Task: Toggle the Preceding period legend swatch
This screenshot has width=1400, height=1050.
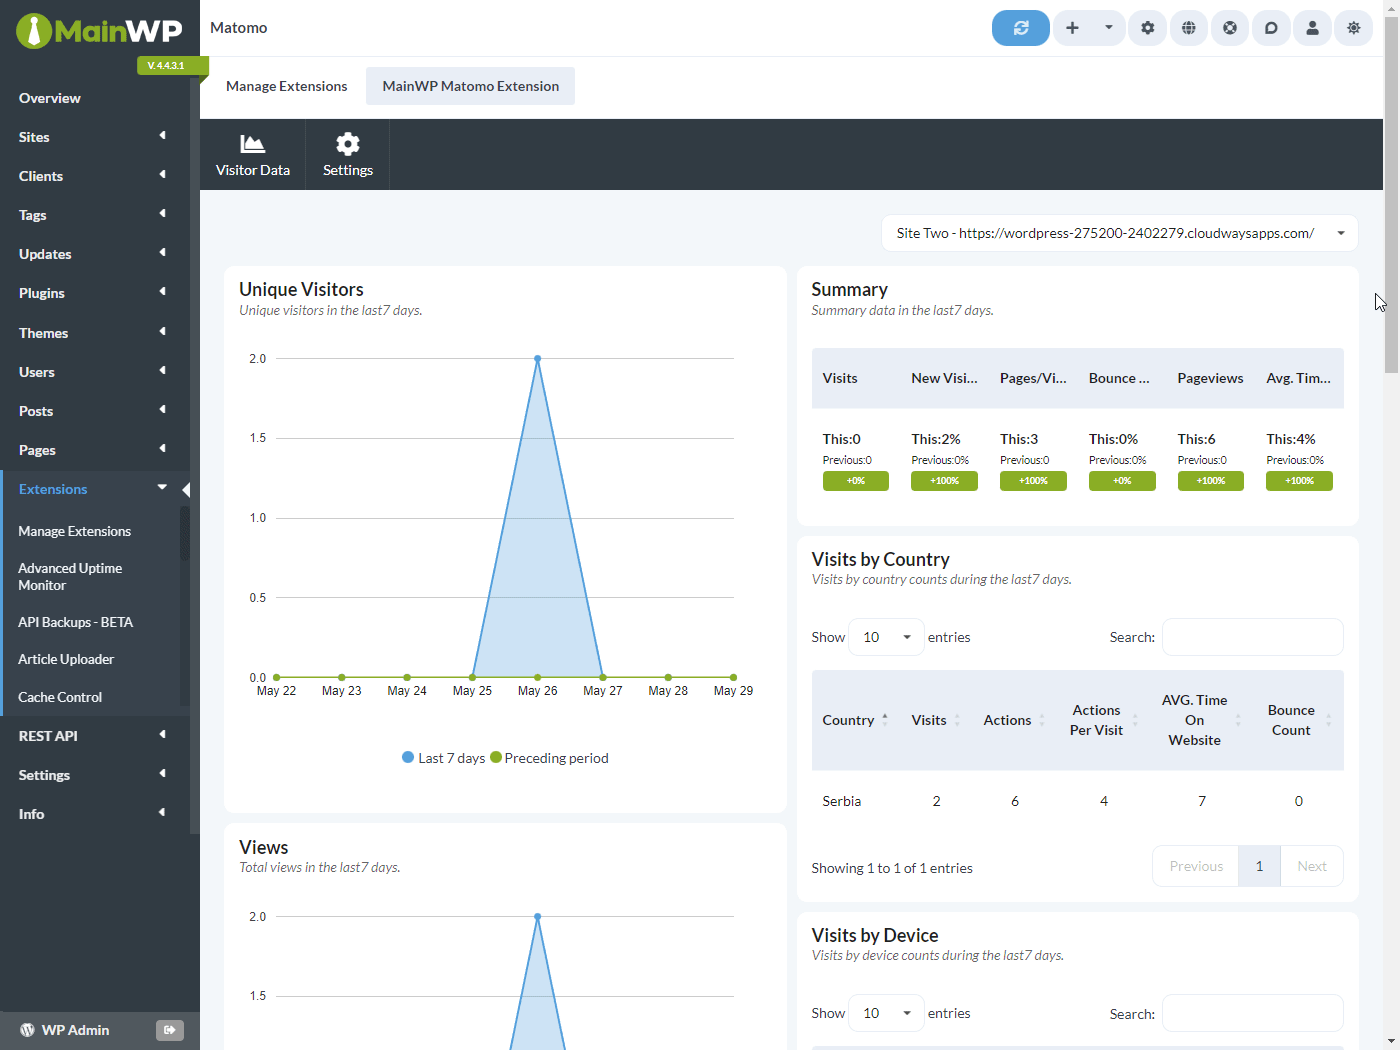Action: [496, 757]
